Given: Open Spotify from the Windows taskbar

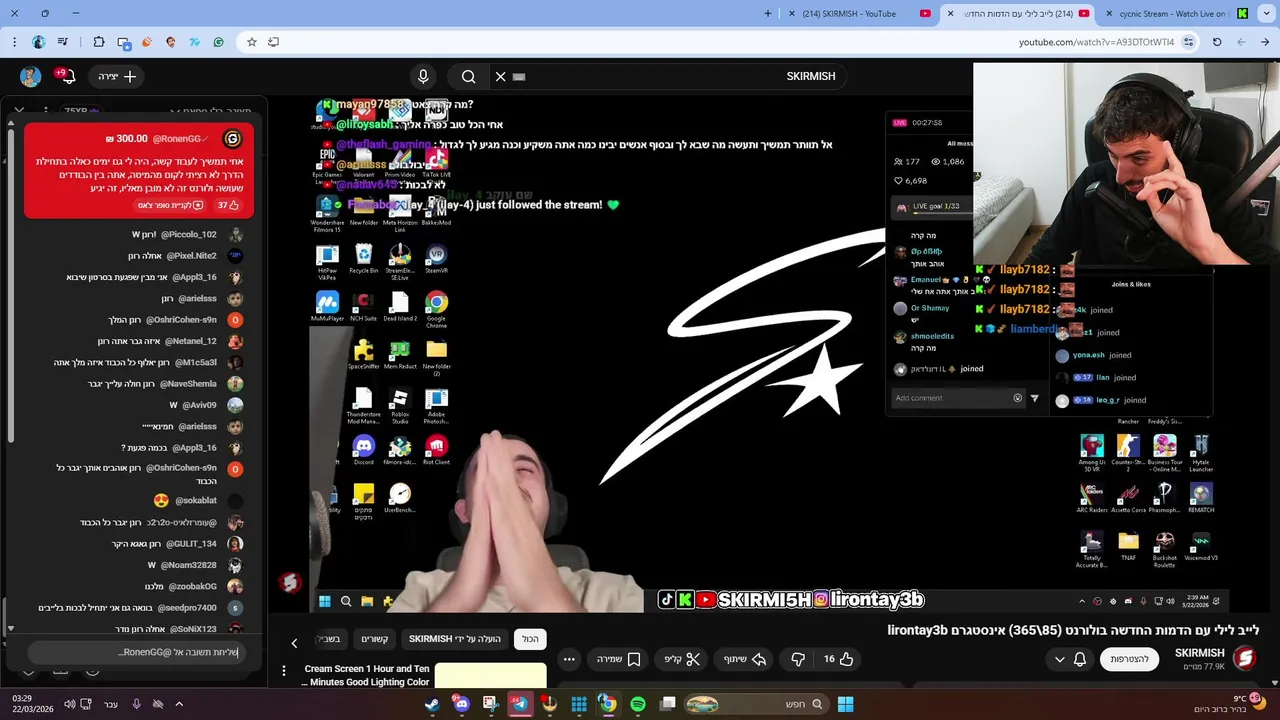Looking at the screenshot, I should pos(638,704).
